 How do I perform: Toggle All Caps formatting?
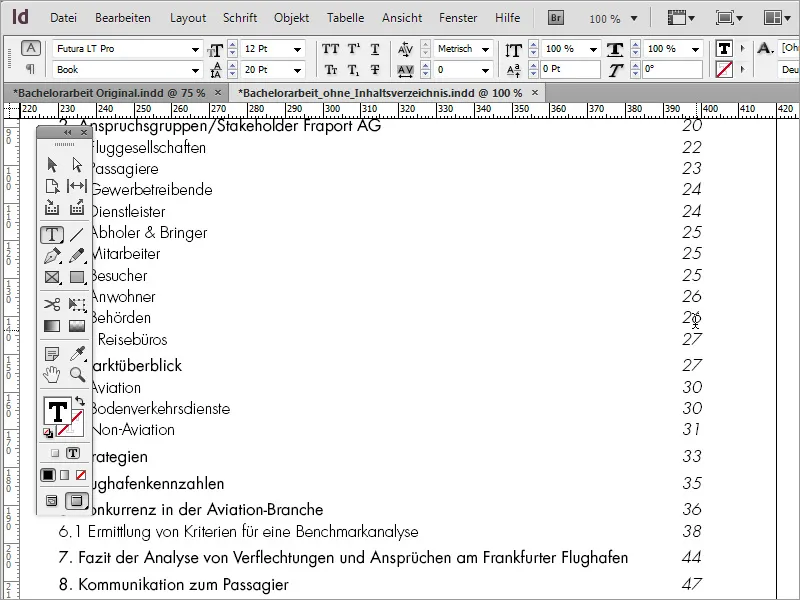coord(330,49)
